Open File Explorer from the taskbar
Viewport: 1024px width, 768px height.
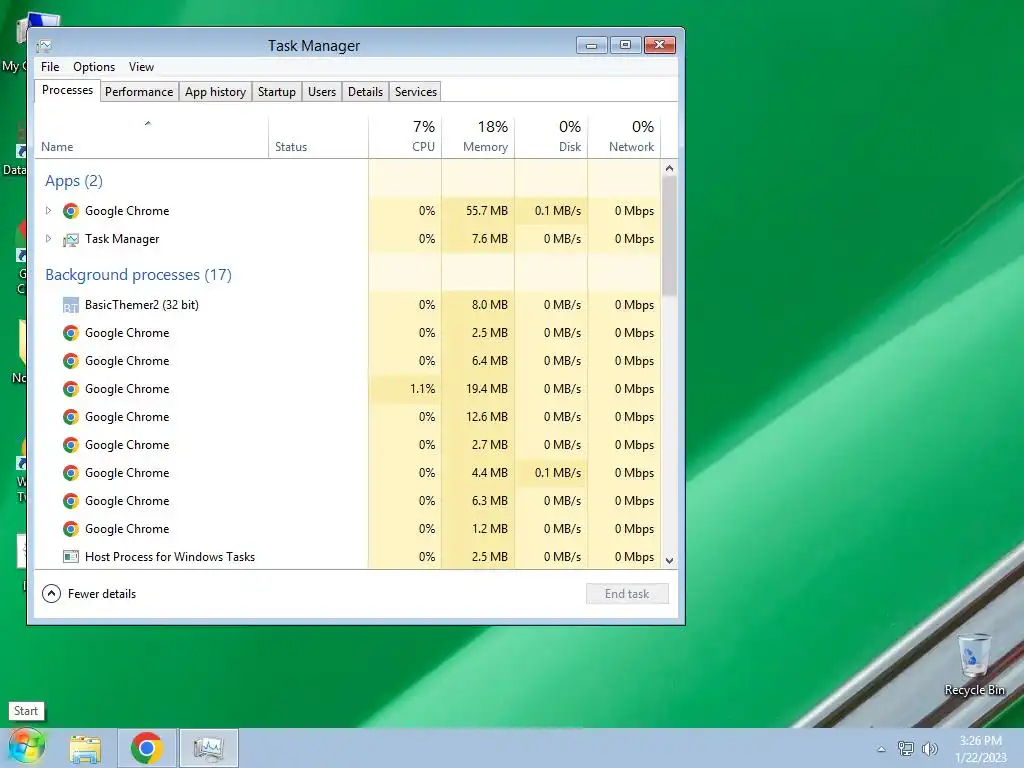[86, 749]
